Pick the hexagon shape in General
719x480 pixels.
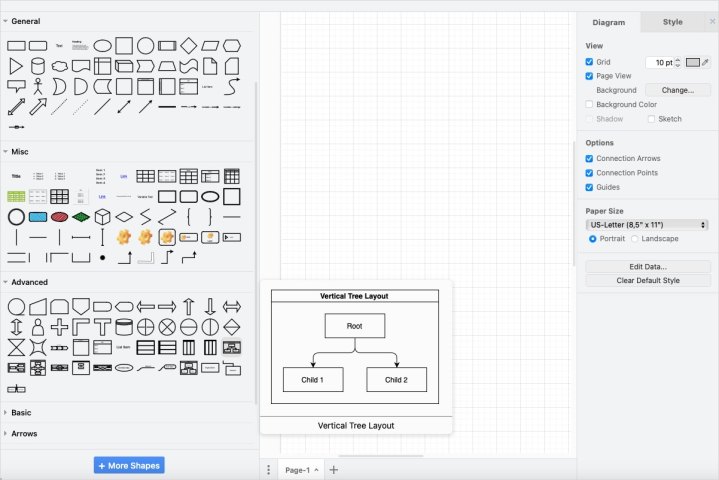pos(232,45)
